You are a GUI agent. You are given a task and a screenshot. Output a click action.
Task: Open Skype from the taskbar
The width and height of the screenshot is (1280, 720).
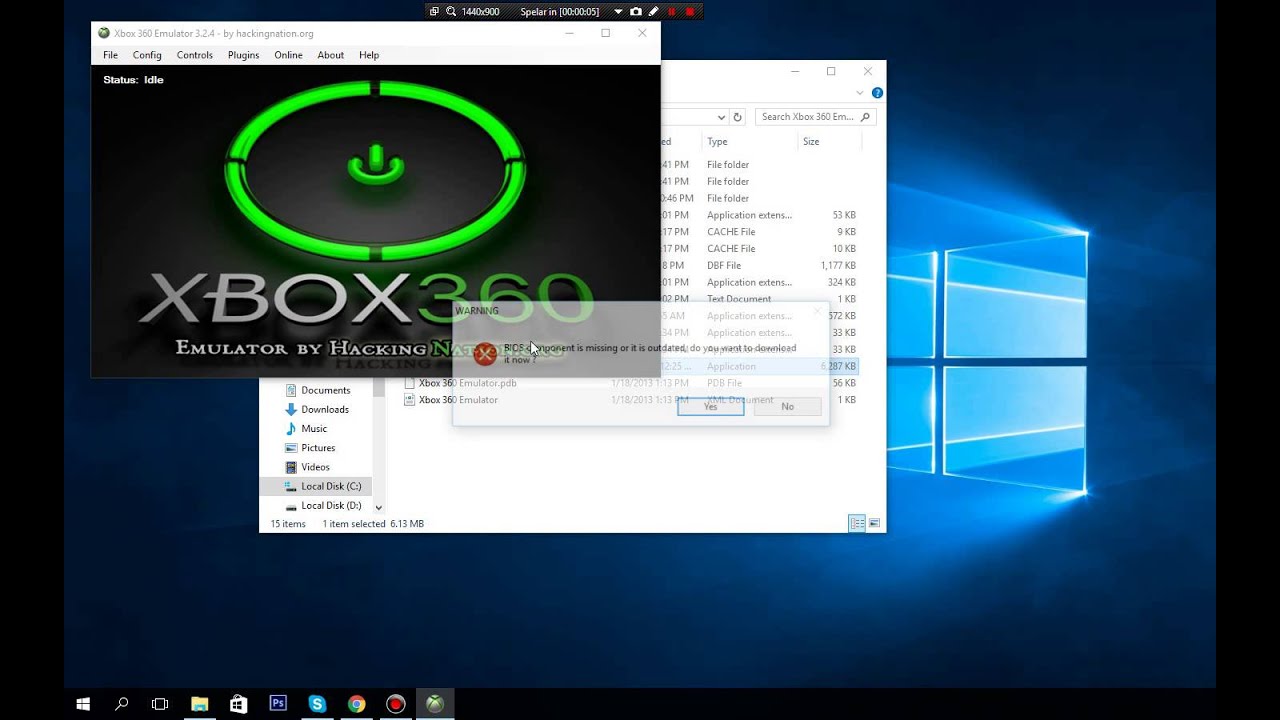[317, 704]
